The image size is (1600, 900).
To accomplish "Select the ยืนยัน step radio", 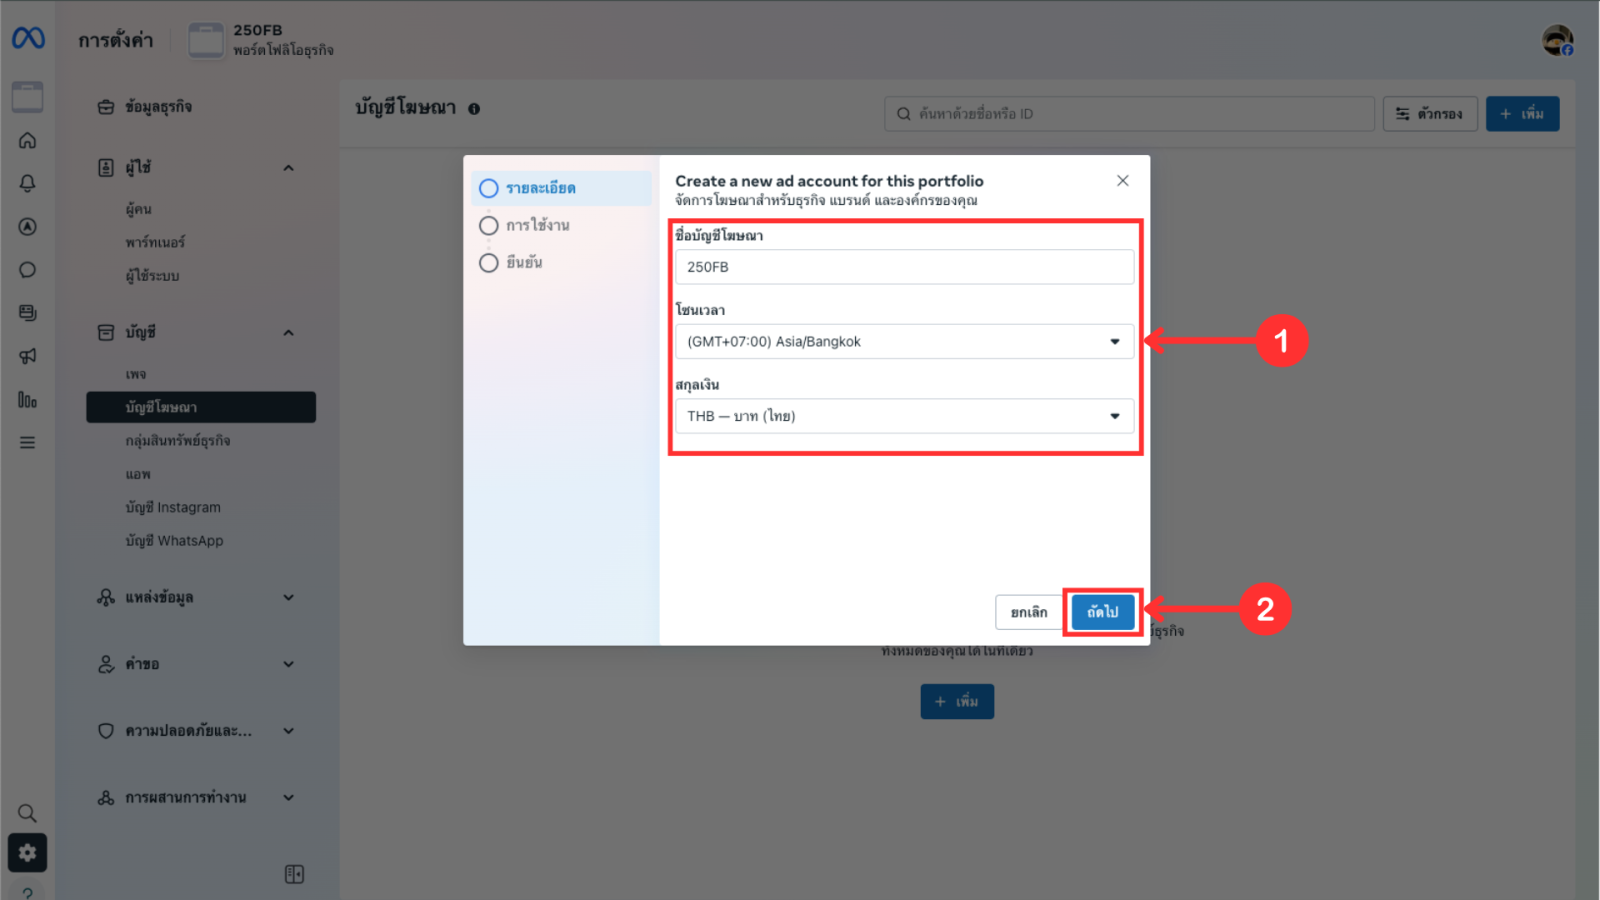I will click(x=489, y=263).
